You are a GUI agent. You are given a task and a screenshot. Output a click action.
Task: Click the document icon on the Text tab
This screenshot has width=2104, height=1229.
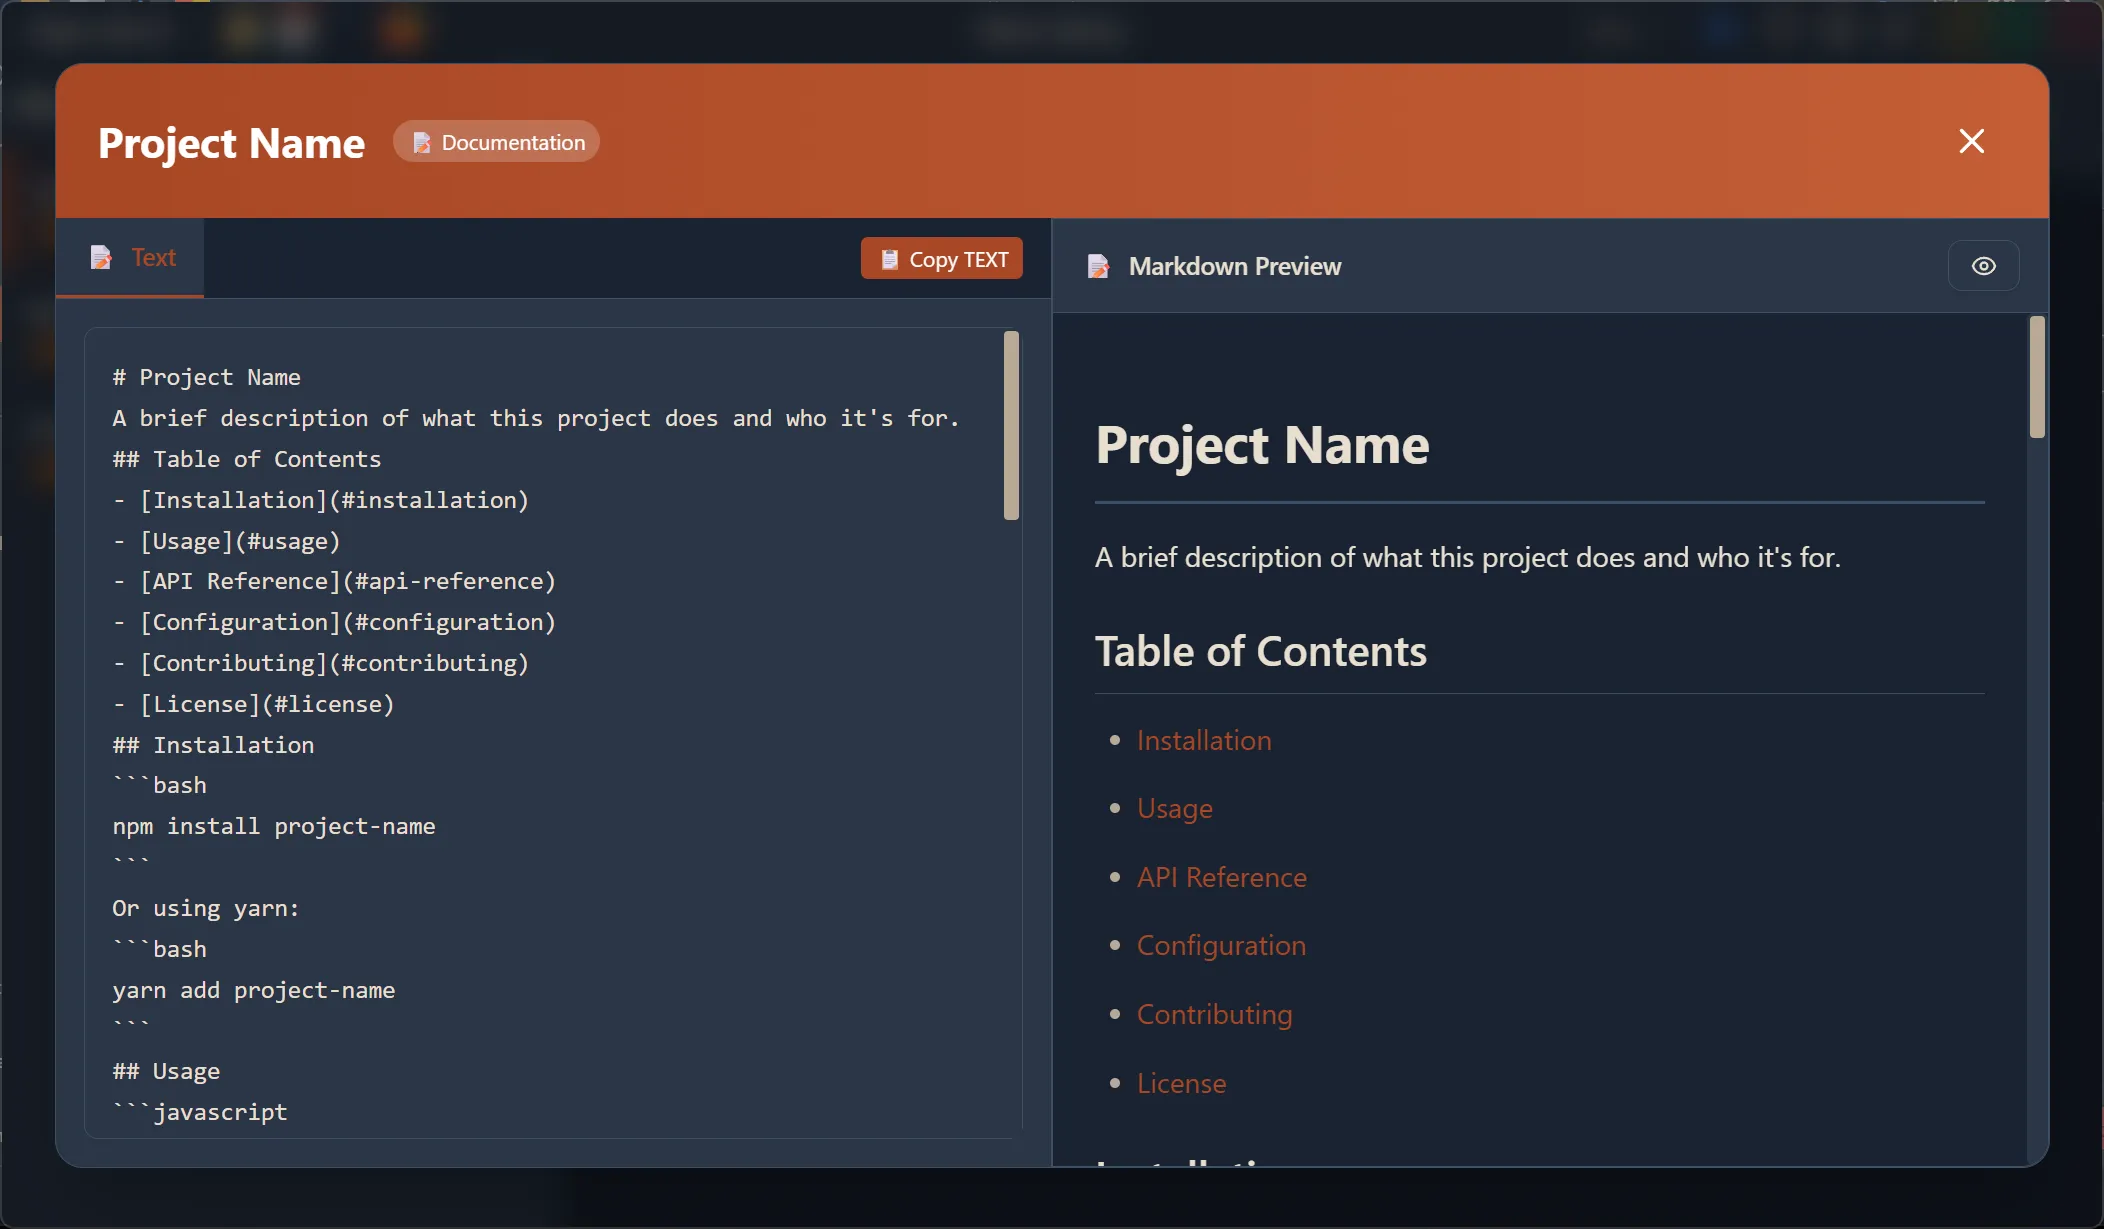point(101,258)
